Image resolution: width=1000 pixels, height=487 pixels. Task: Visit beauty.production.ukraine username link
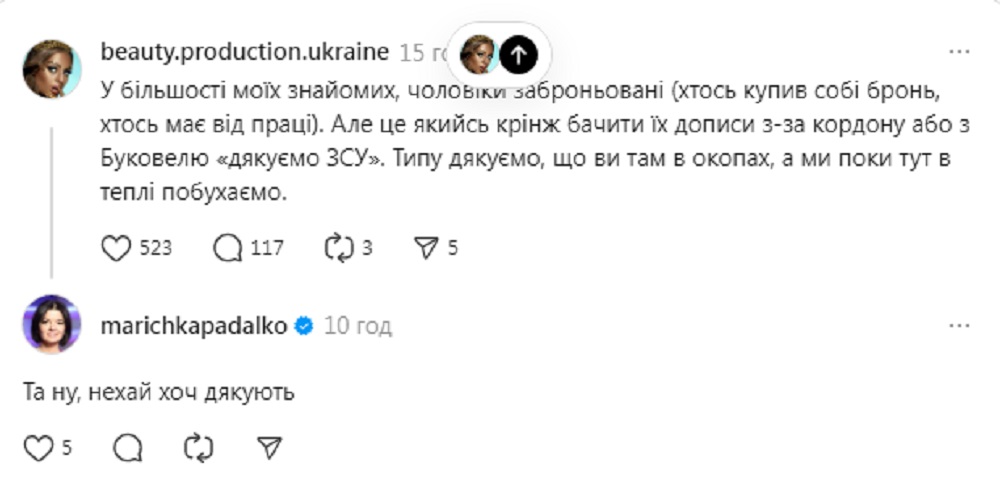tap(244, 52)
